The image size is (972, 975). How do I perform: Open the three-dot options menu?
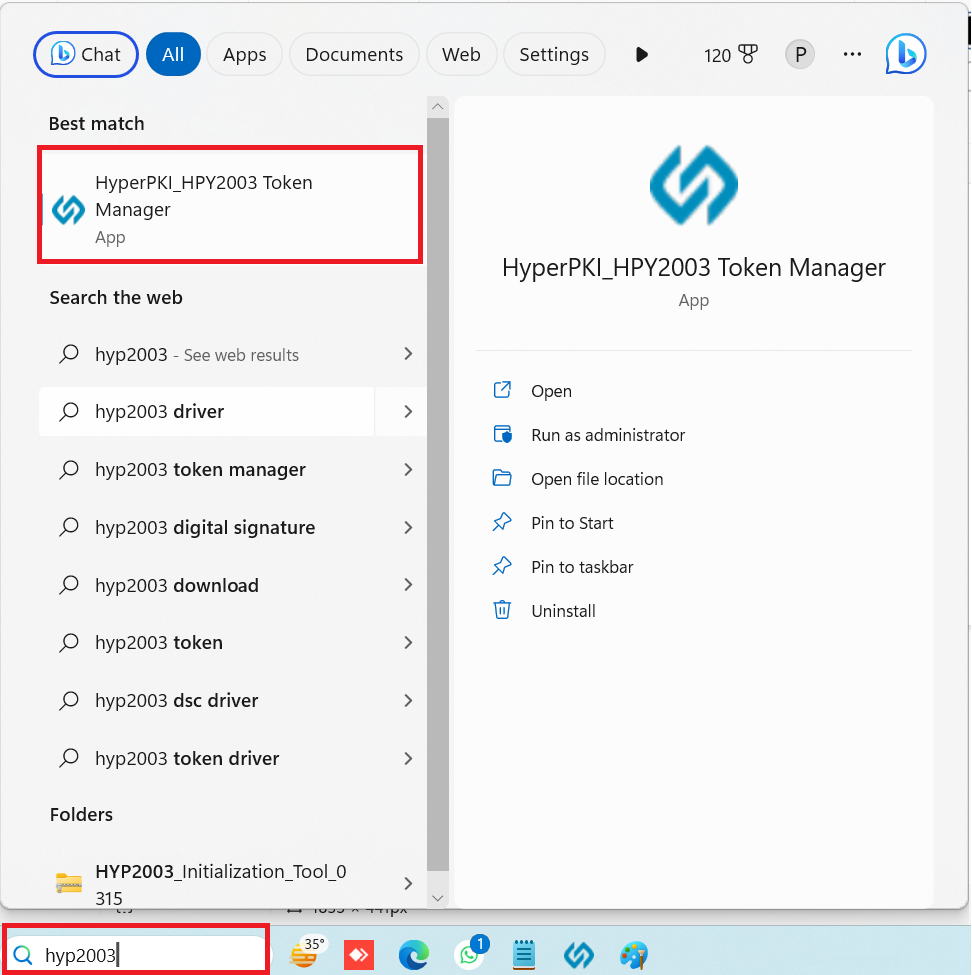click(x=852, y=55)
